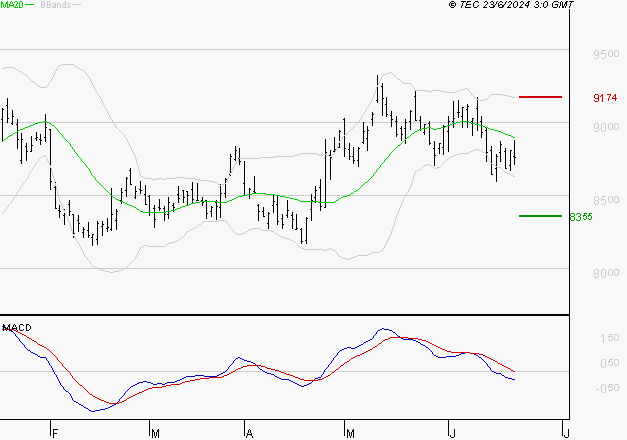Click the A month marker on time axis
627x440 pixels.
[x=249, y=434]
